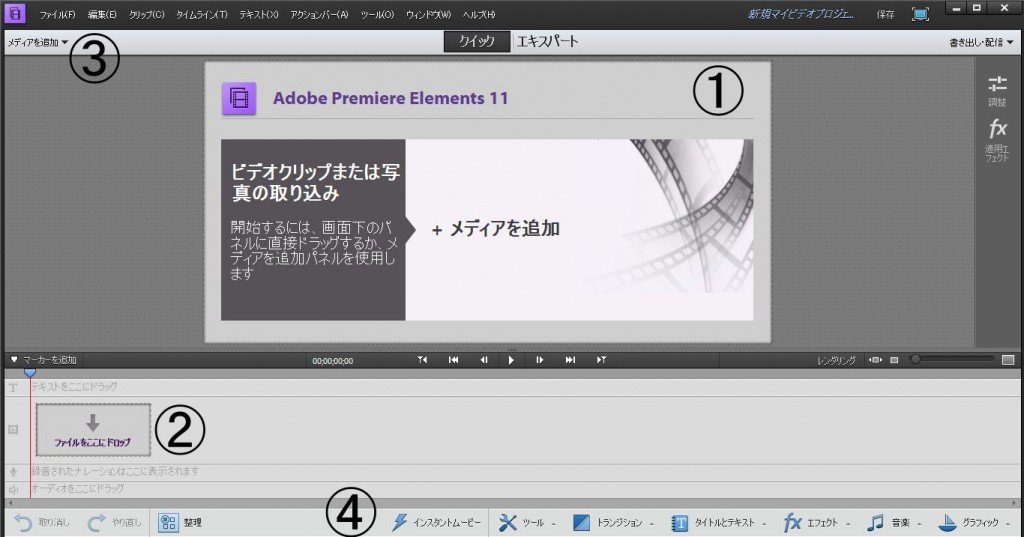Jump to end of timeline
The image size is (1024, 537).
(570, 360)
